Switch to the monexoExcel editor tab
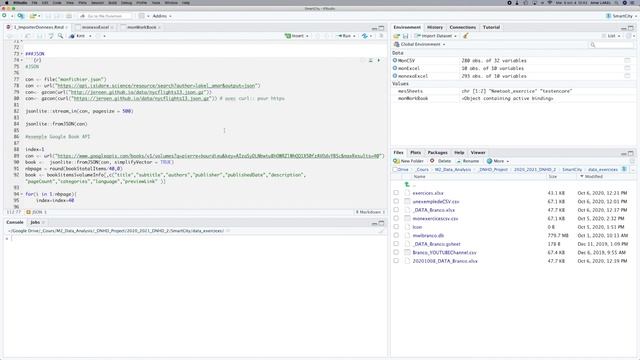 coord(96,27)
